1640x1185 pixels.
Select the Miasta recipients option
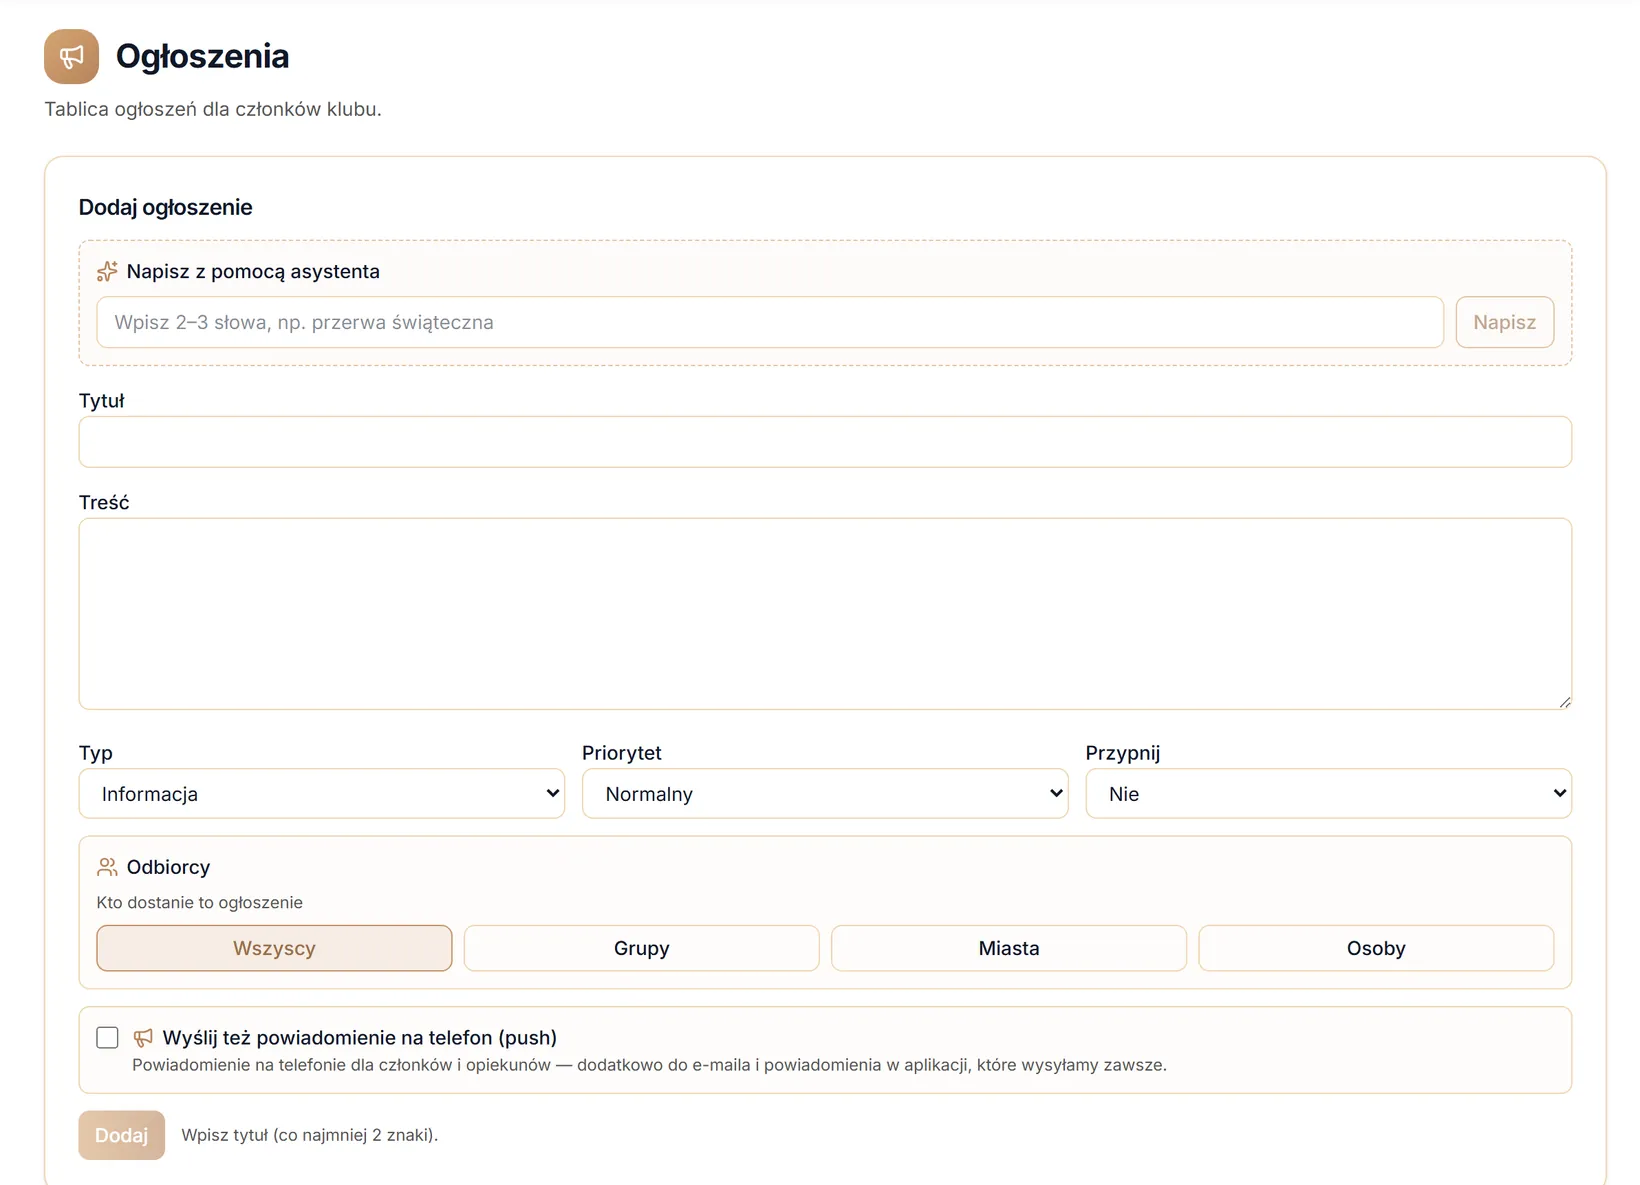pos(1009,948)
